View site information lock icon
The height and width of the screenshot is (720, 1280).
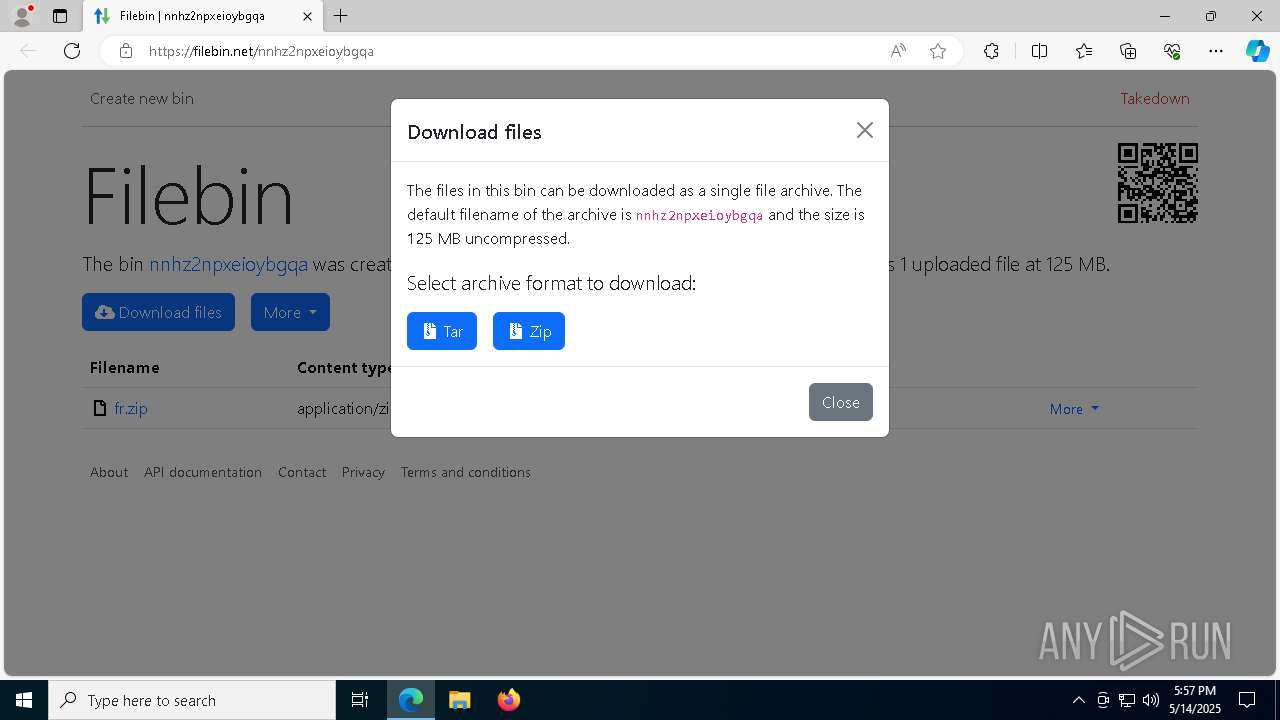coord(126,51)
